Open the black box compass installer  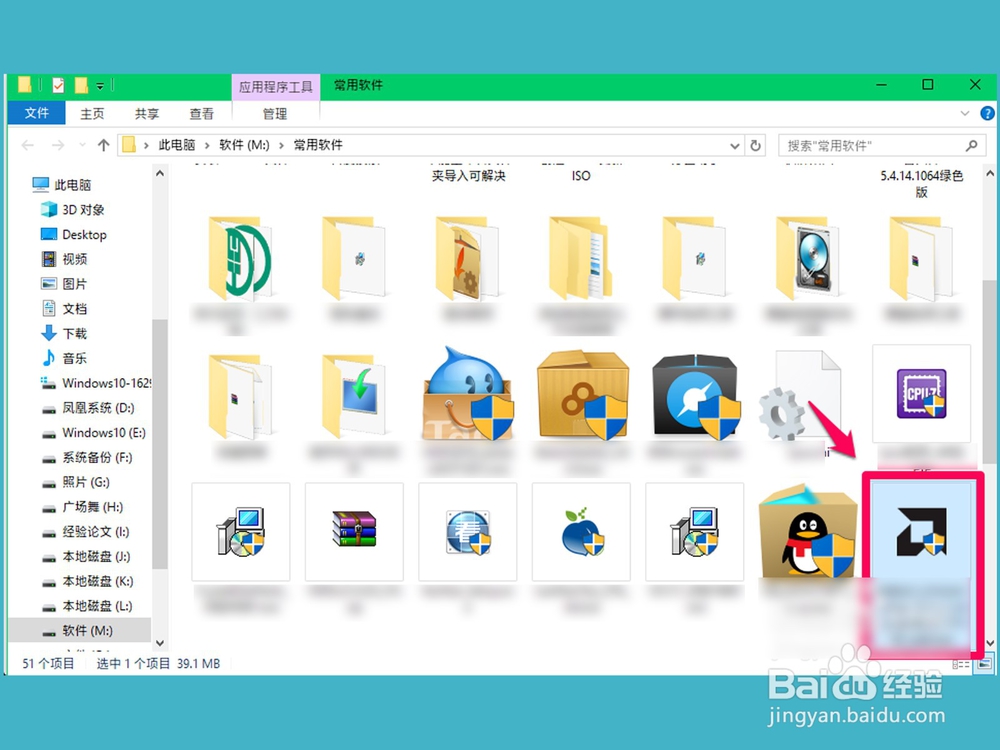[696, 395]
